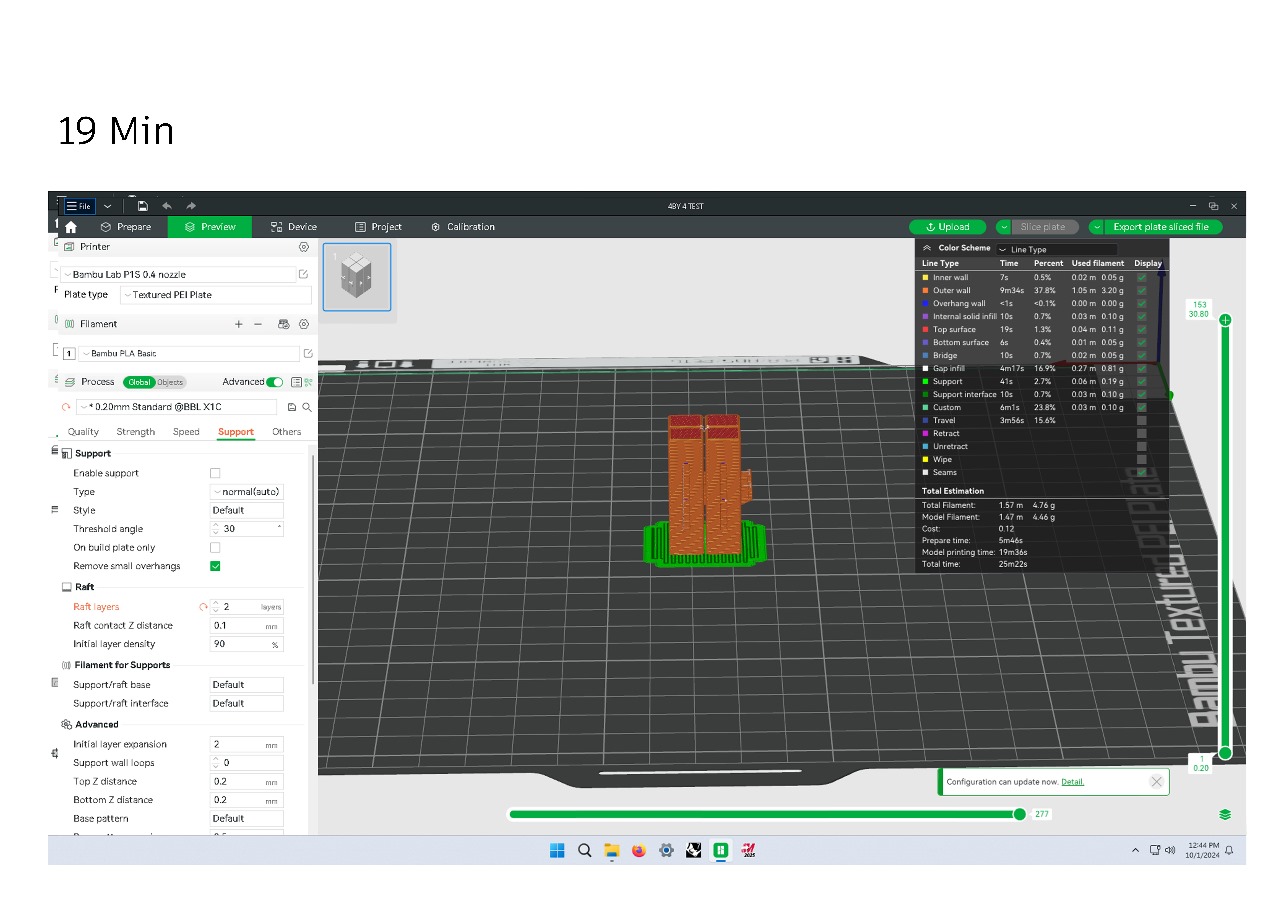1280x904 pixels.
Task: Save the 0.20mm Standard process preset
Action: click(291, 407)
